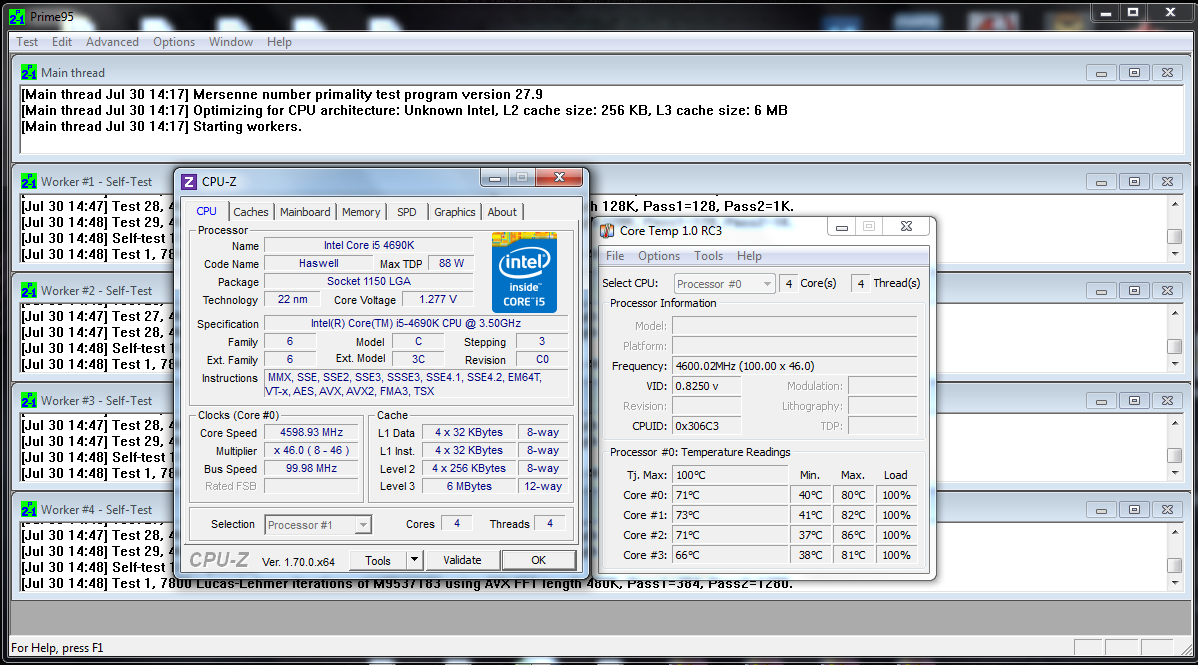This screenshot has height=665, width=1198.
Task: Maximize the Worker #4 child window
Action: (1135, 510)
